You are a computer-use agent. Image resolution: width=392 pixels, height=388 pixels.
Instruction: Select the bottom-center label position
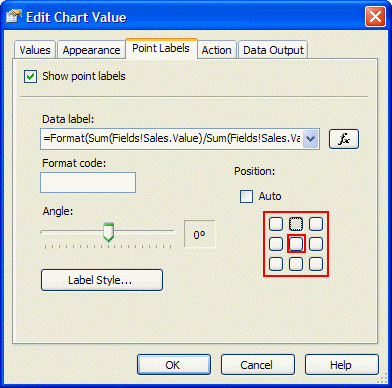click(x=296, y=264)
